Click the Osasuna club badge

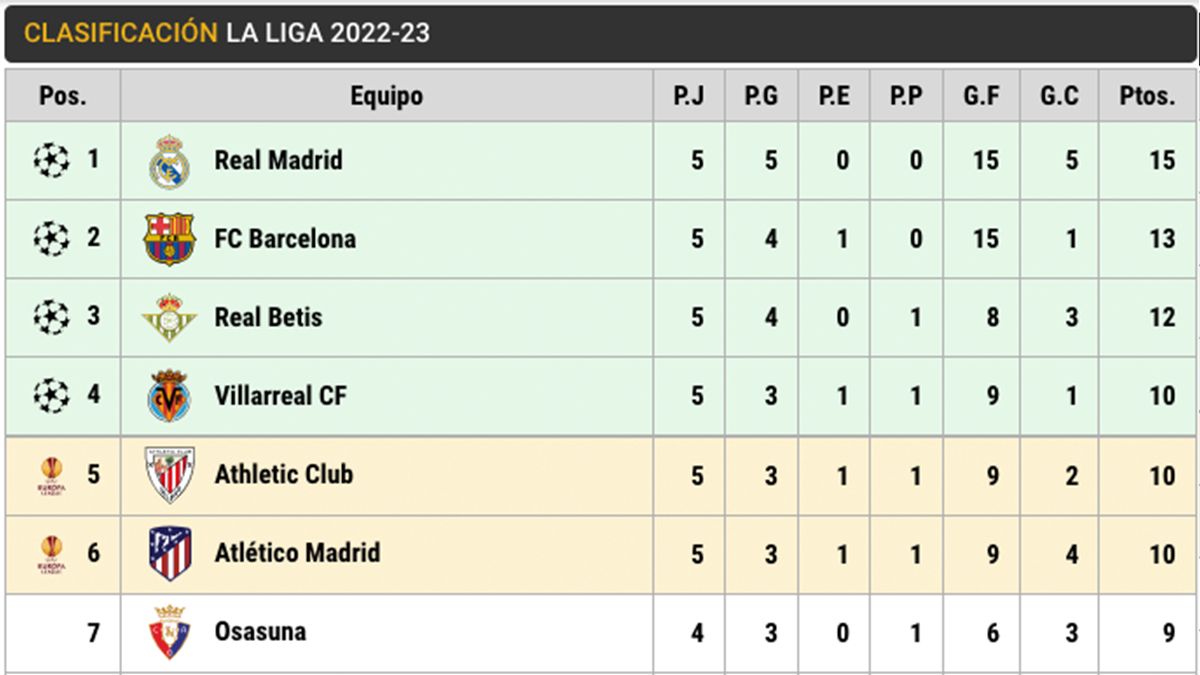pyautogui.click(x=169, y=632)
